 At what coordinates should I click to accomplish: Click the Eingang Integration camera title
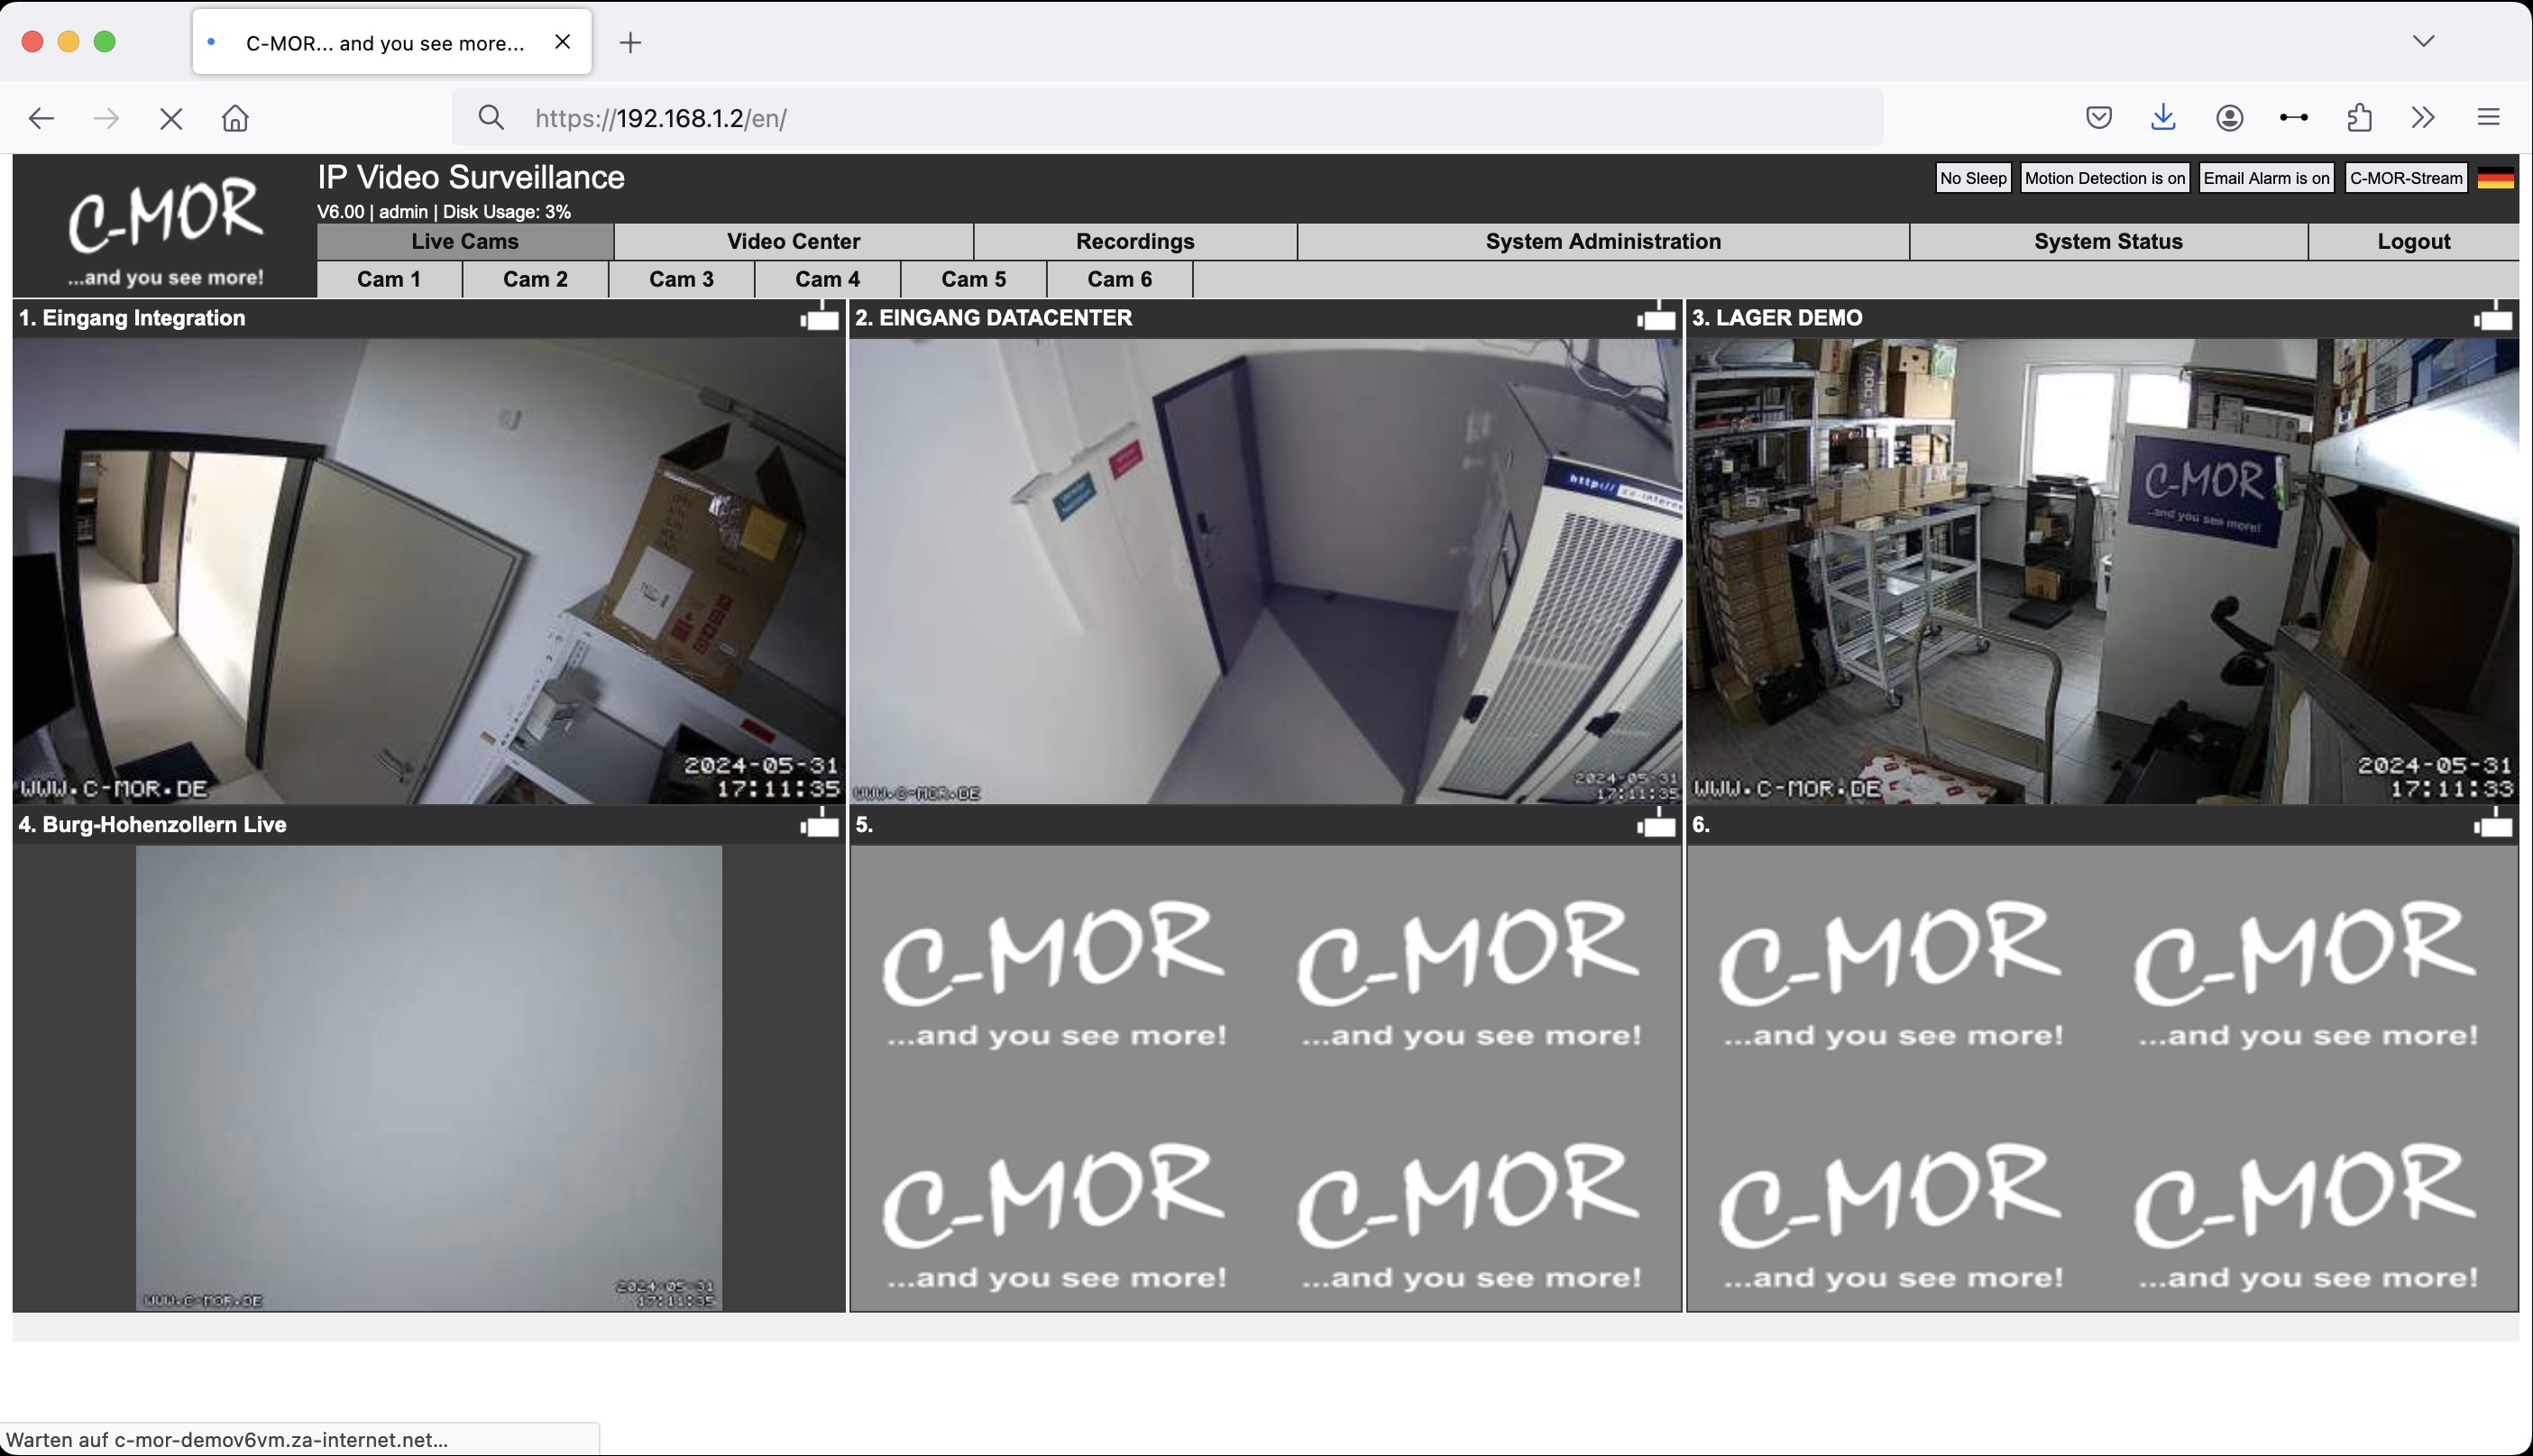(132, 318)
